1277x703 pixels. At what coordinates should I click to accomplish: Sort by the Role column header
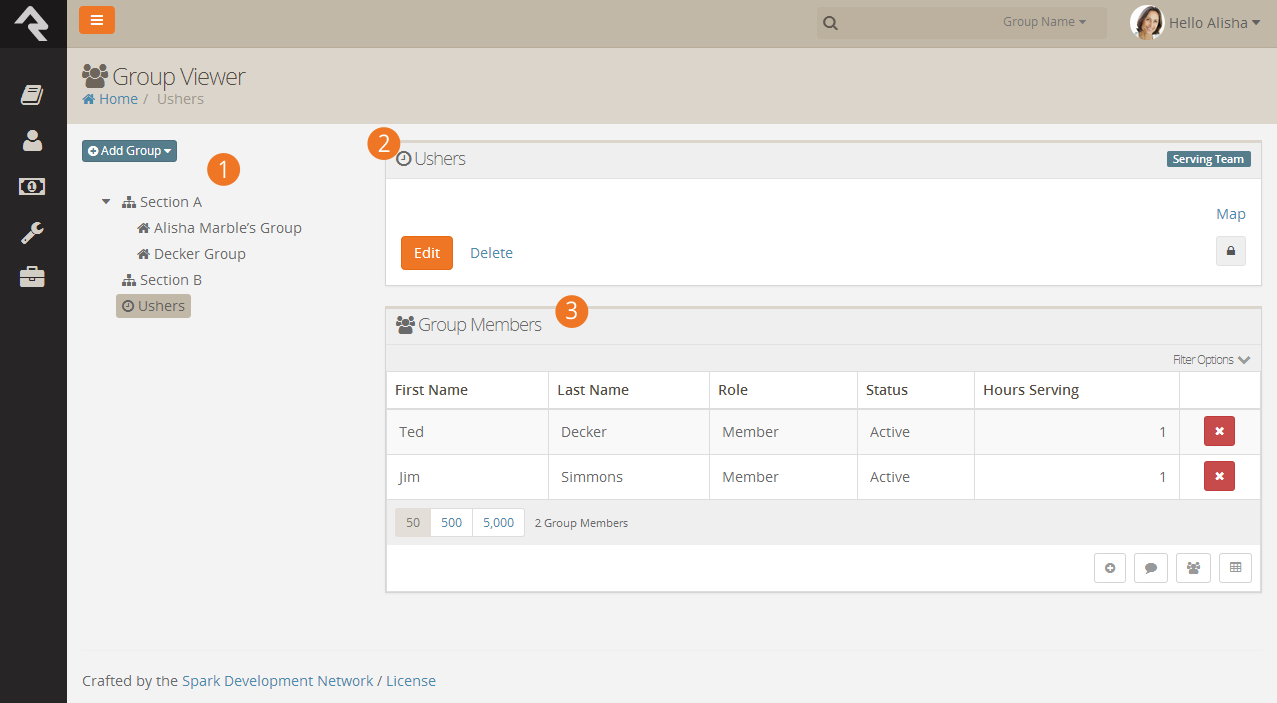click(733, 390)
